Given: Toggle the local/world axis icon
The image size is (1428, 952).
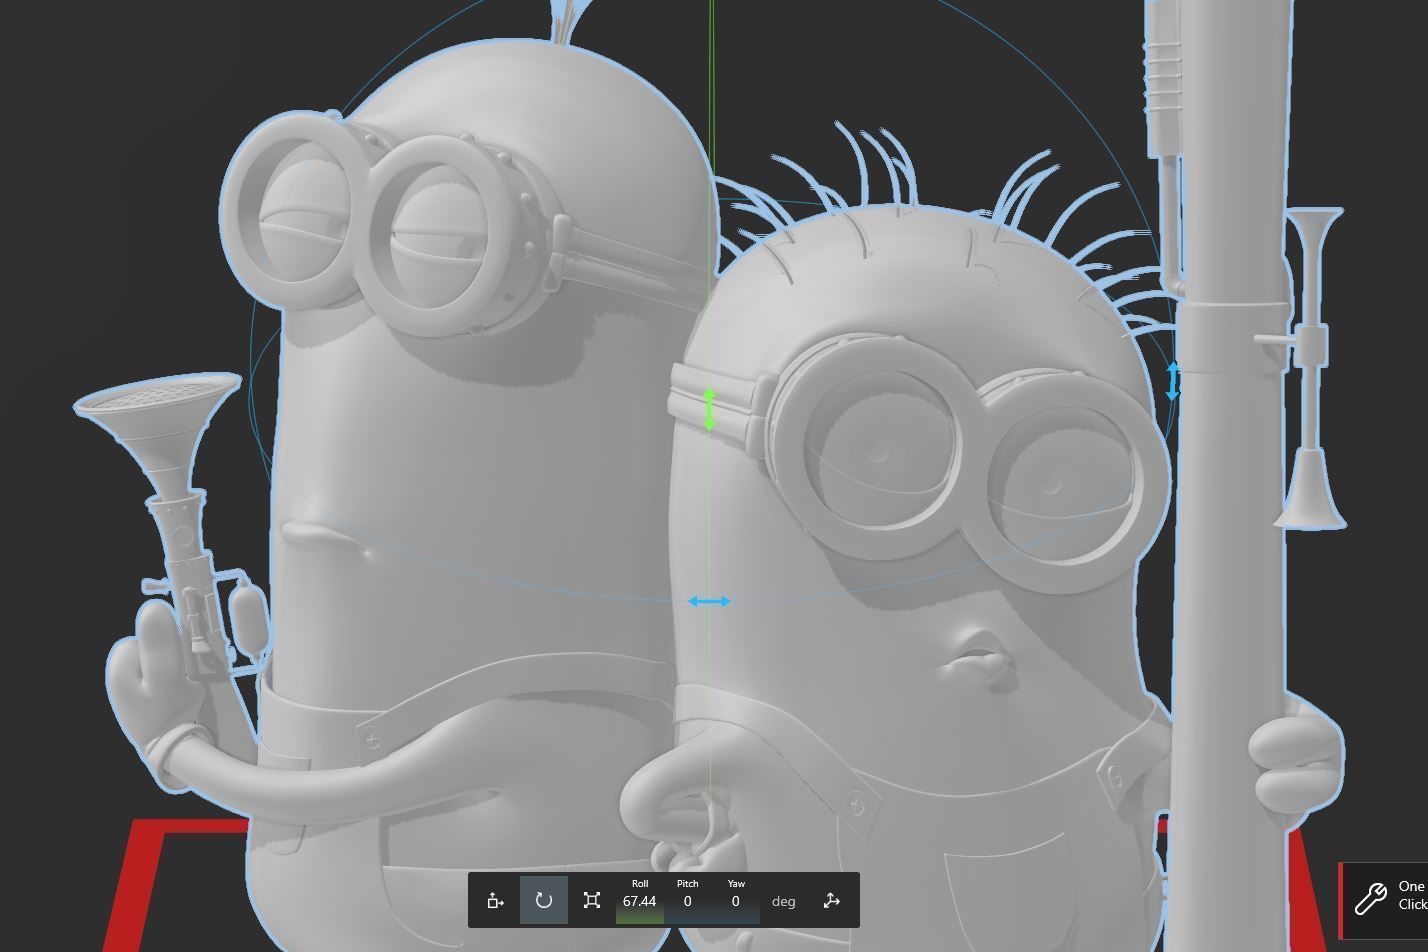Looking at the screenshot, I should pos(831,900).
